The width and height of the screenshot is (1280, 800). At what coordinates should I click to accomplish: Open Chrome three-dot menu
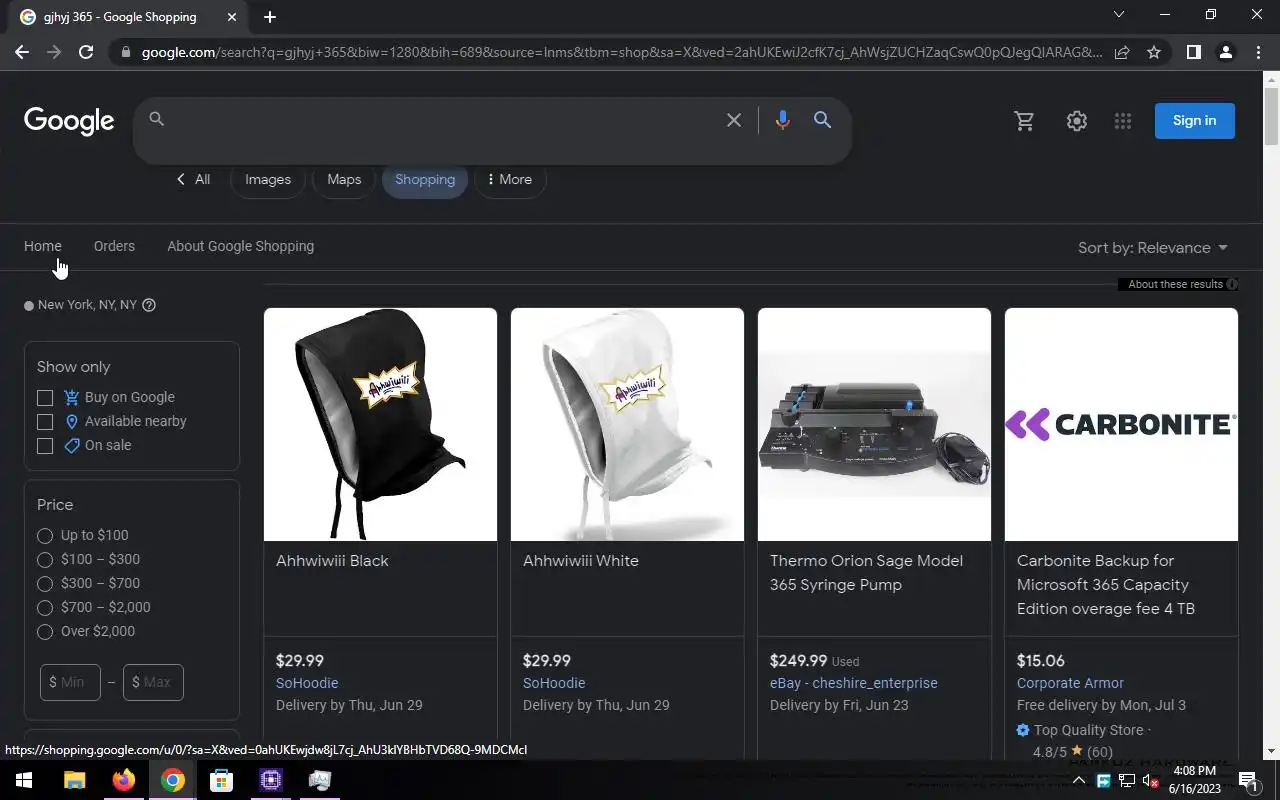pos(1258,52)
